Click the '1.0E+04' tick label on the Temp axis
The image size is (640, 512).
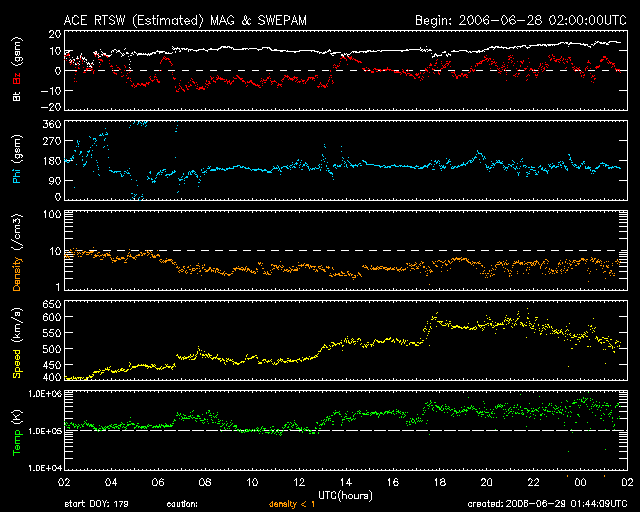[x=45, y=467]
